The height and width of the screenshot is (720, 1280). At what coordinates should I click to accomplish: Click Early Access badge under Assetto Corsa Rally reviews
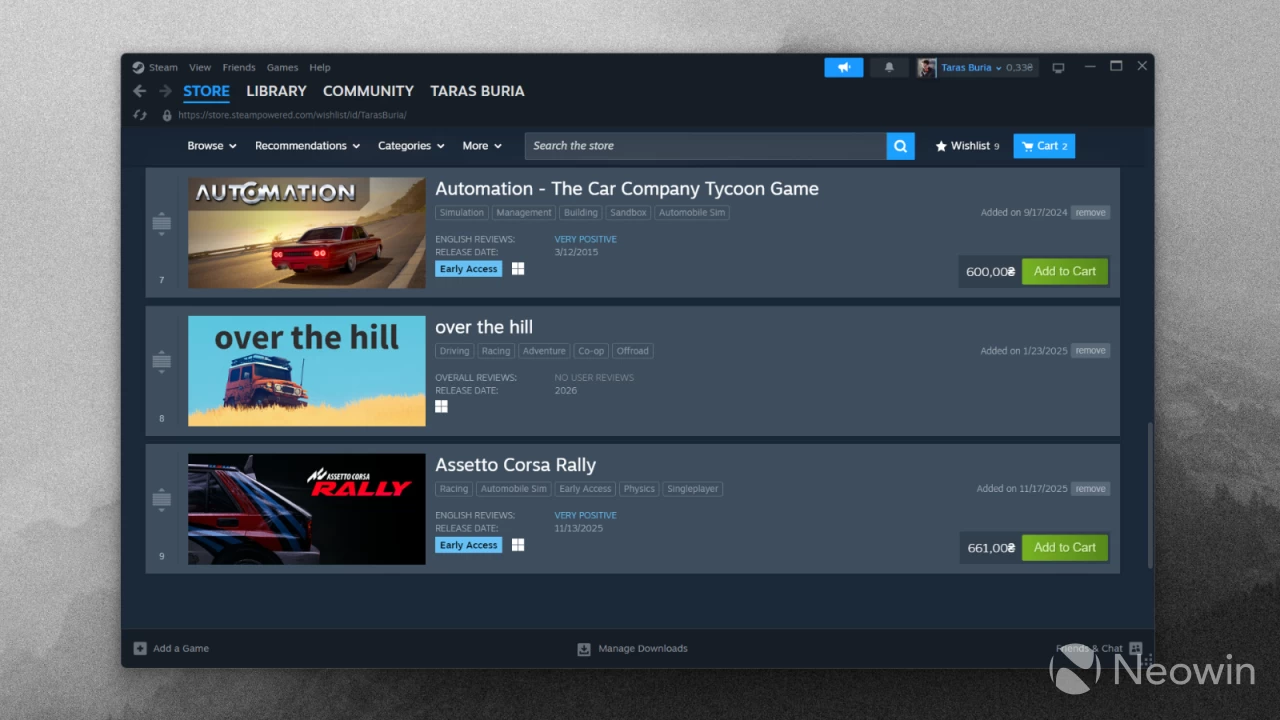[x=468, y=545]
